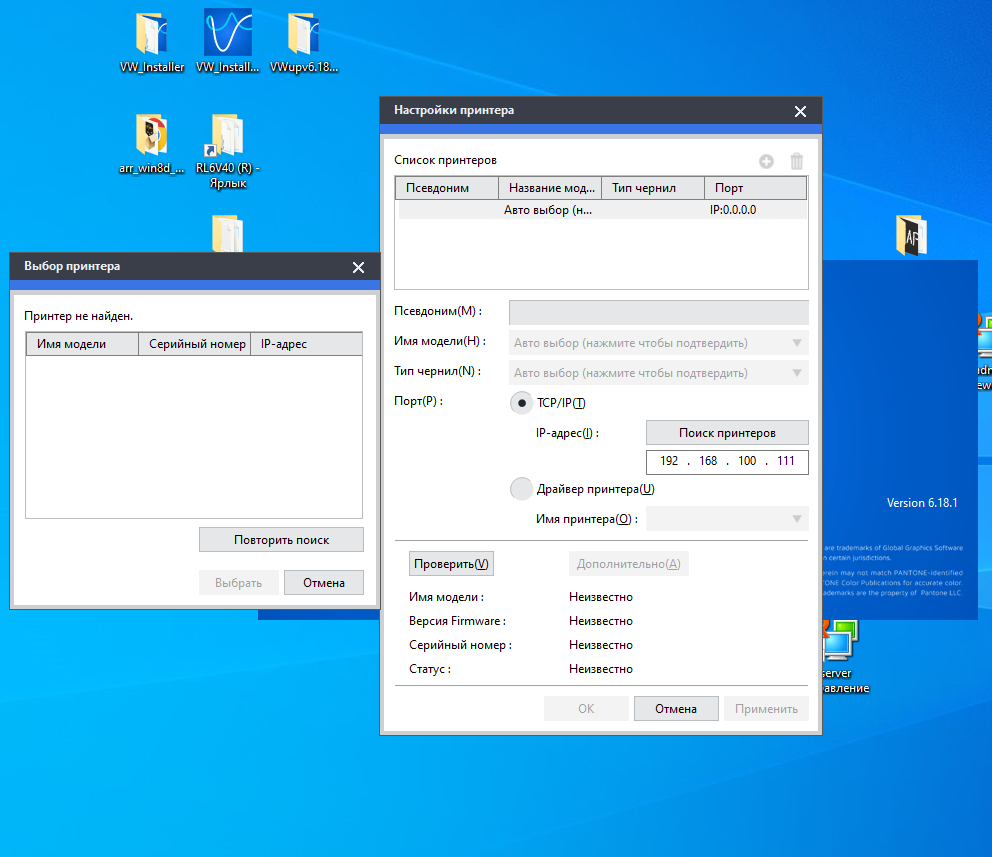
Task: Click Отмена in Настройки принтера window
Action: tap(676, 708)
